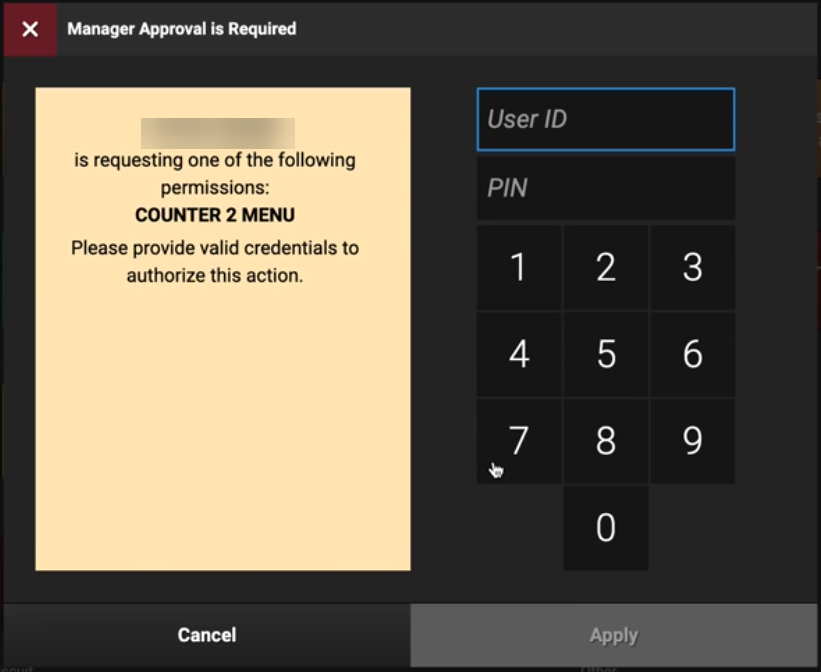This screenshot has height=672, width=821.
Task: Click the Manager Approval is Required title
Action: 181,29
